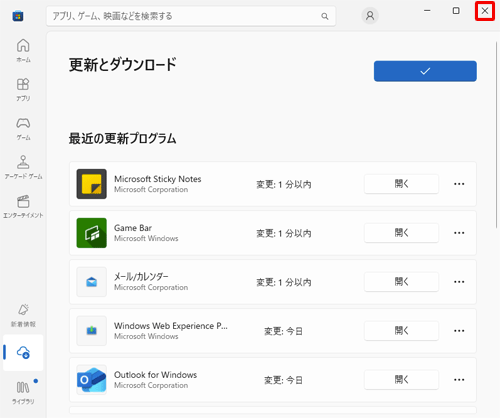Minimize the Microsoft Store window
Image resolution: width=500 pixels, height=418 pixels.
[x=427, y=11]
